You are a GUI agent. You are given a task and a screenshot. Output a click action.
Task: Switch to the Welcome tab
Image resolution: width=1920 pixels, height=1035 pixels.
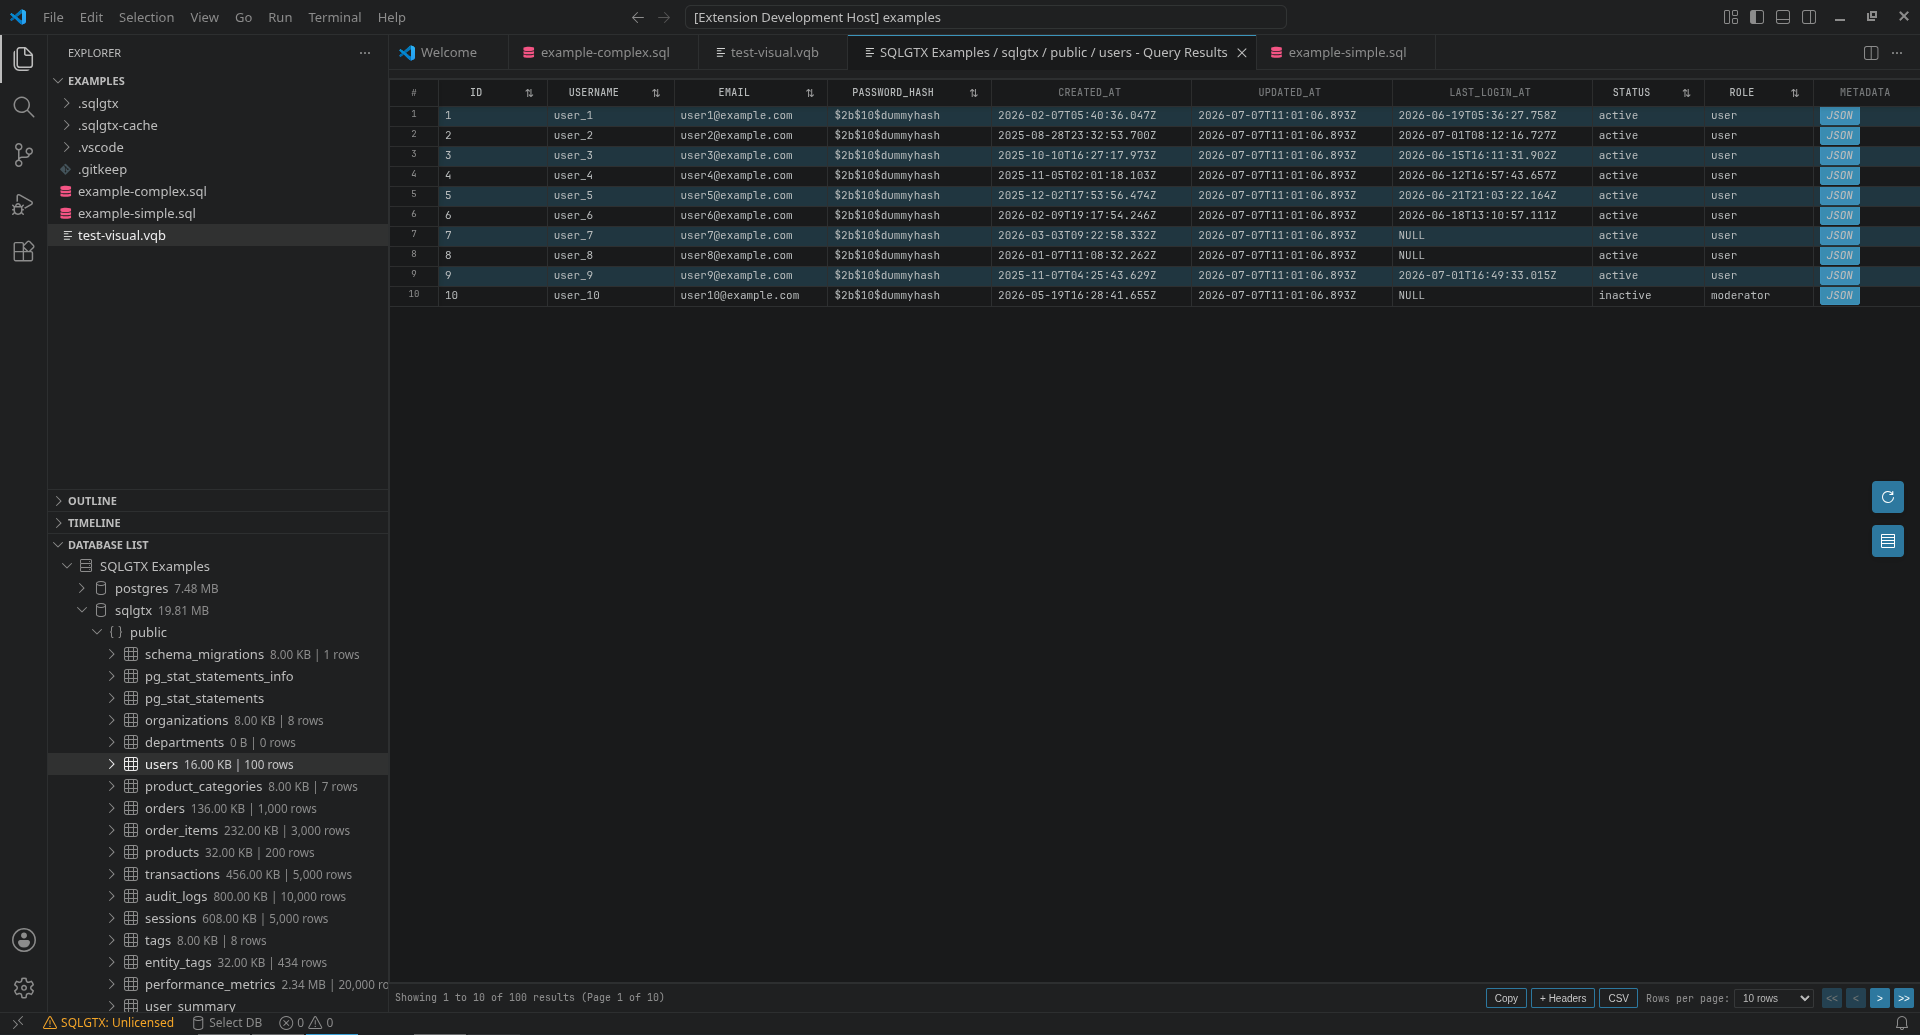click(x=449, y=53)
